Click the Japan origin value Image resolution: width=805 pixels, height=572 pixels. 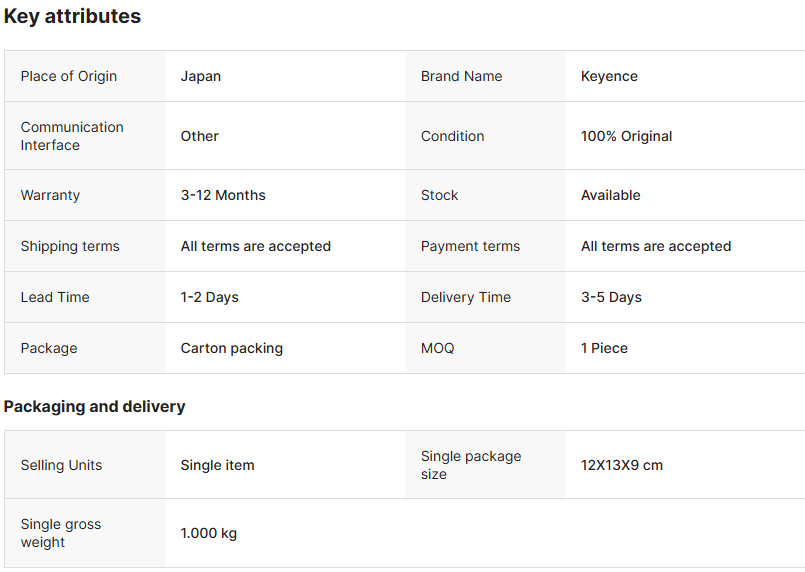[x=201, y=76]
